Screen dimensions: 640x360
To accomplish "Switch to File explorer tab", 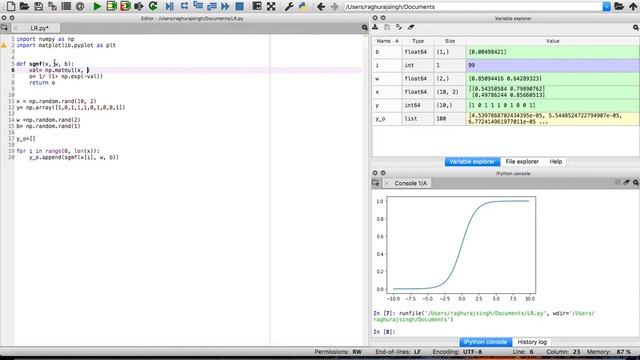I will click(x=522, y=162).
